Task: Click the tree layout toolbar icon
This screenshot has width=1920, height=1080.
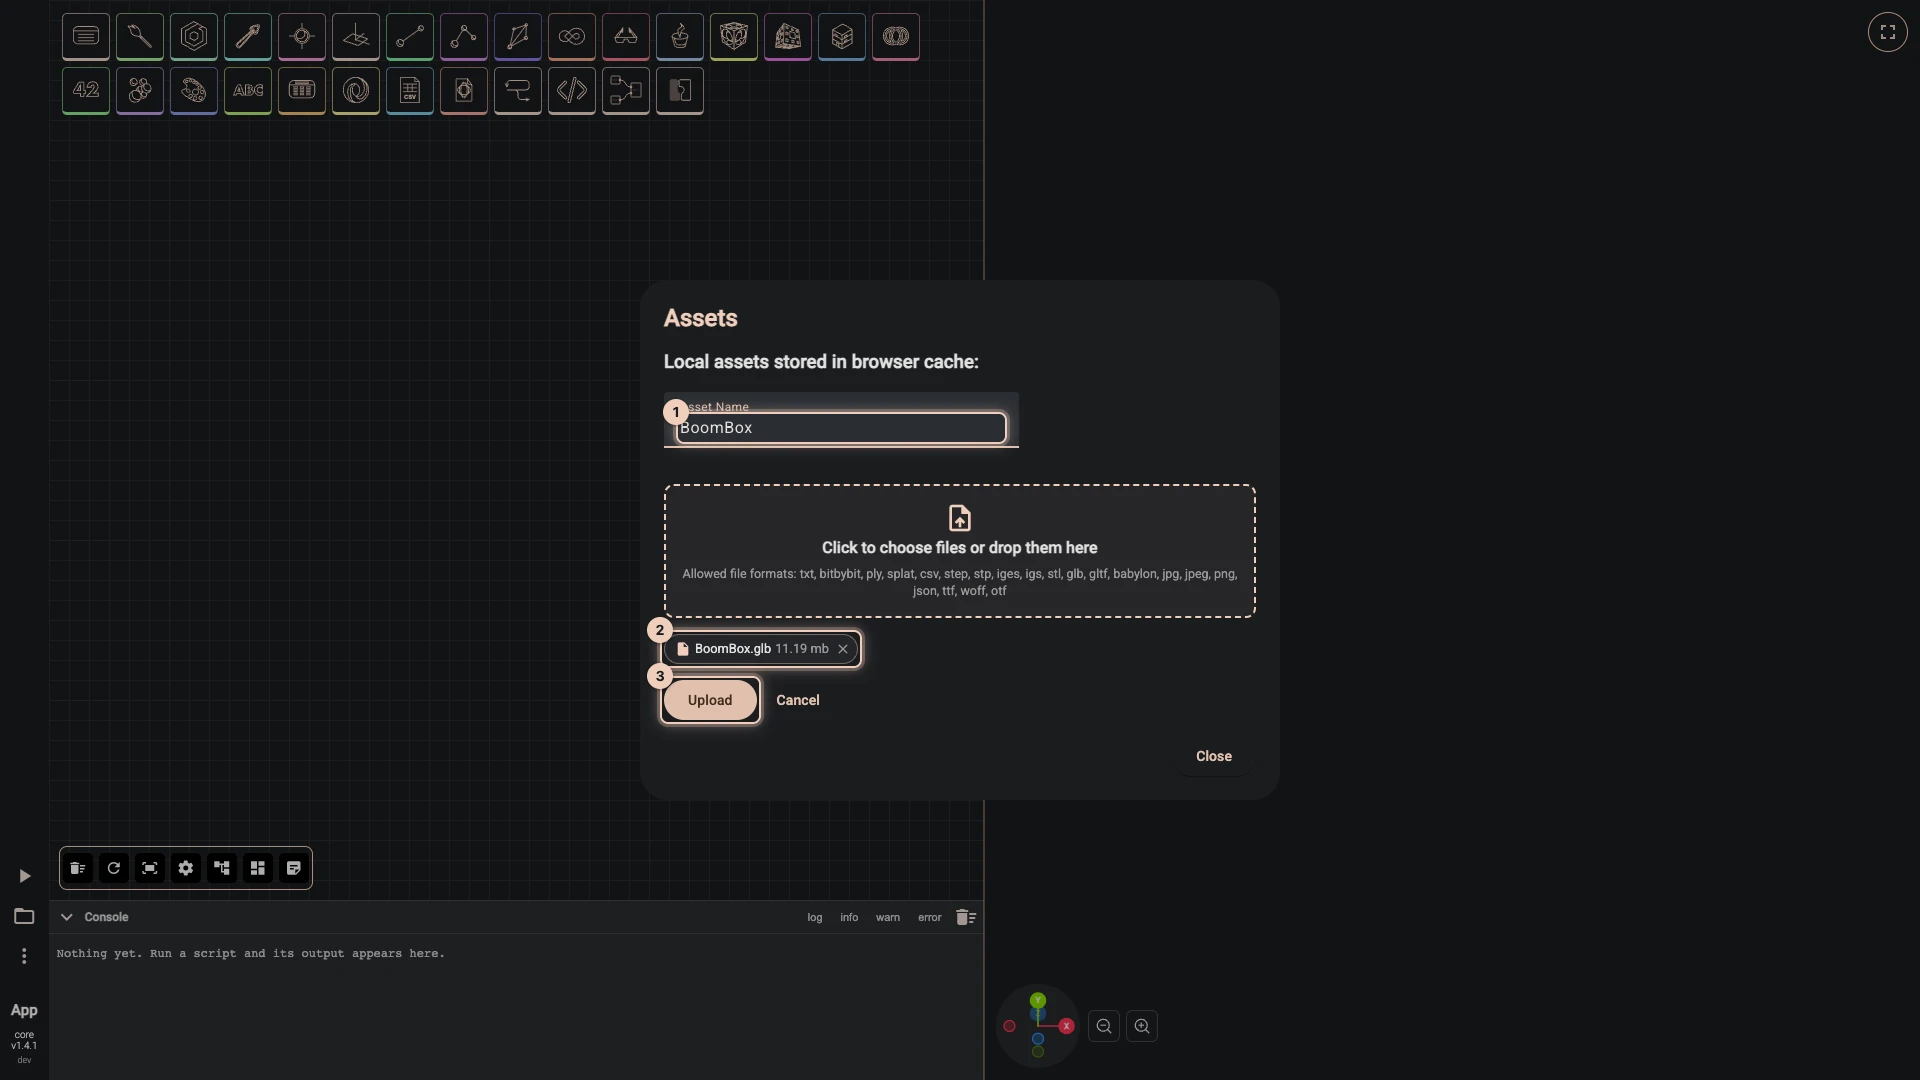Action: point(222,868)
